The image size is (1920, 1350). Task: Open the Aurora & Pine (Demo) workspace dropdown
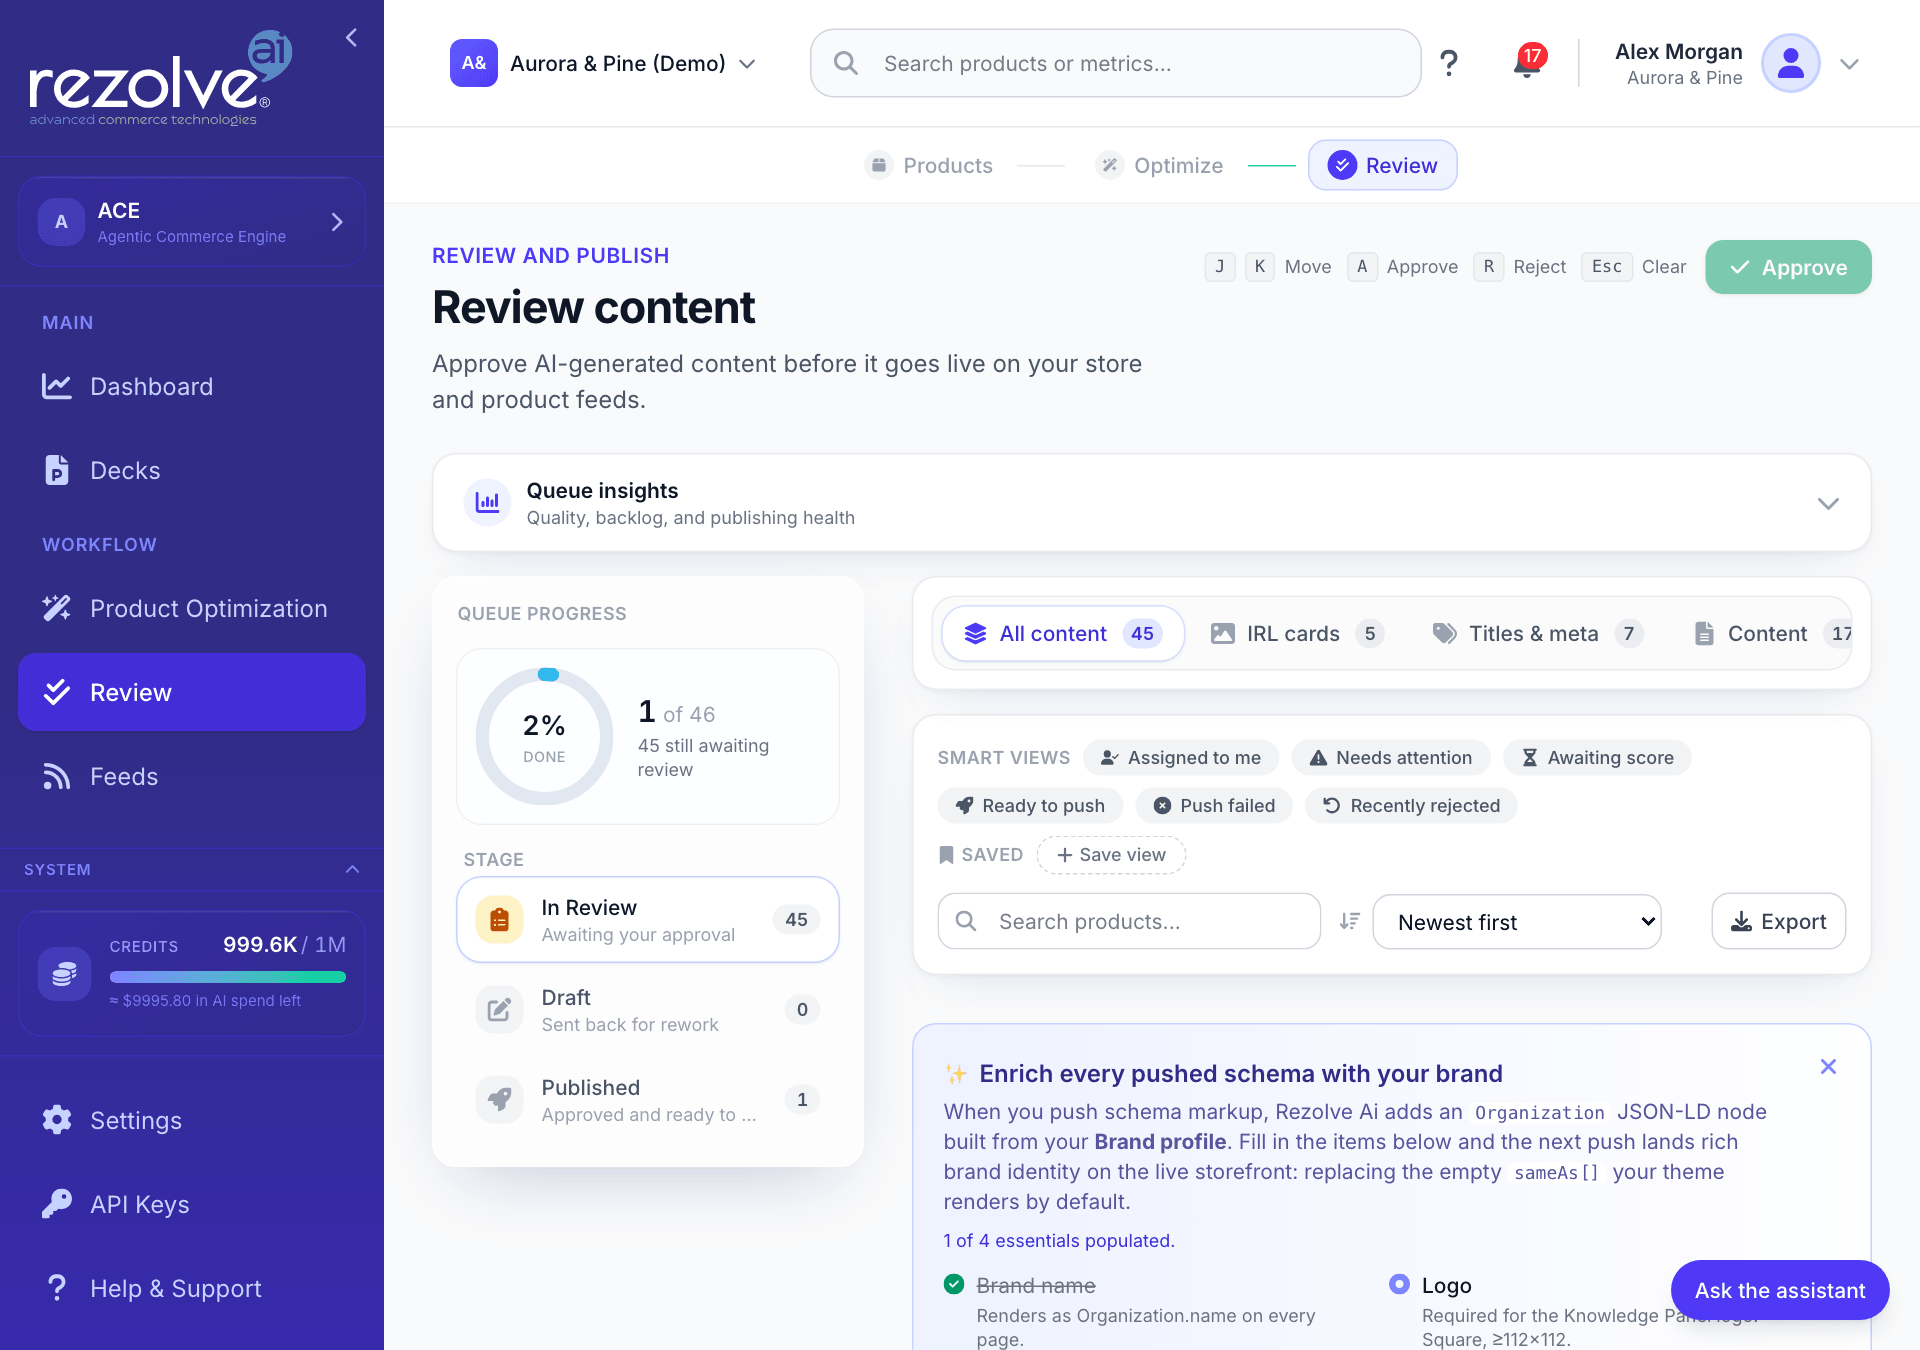(x=603, y=63)
